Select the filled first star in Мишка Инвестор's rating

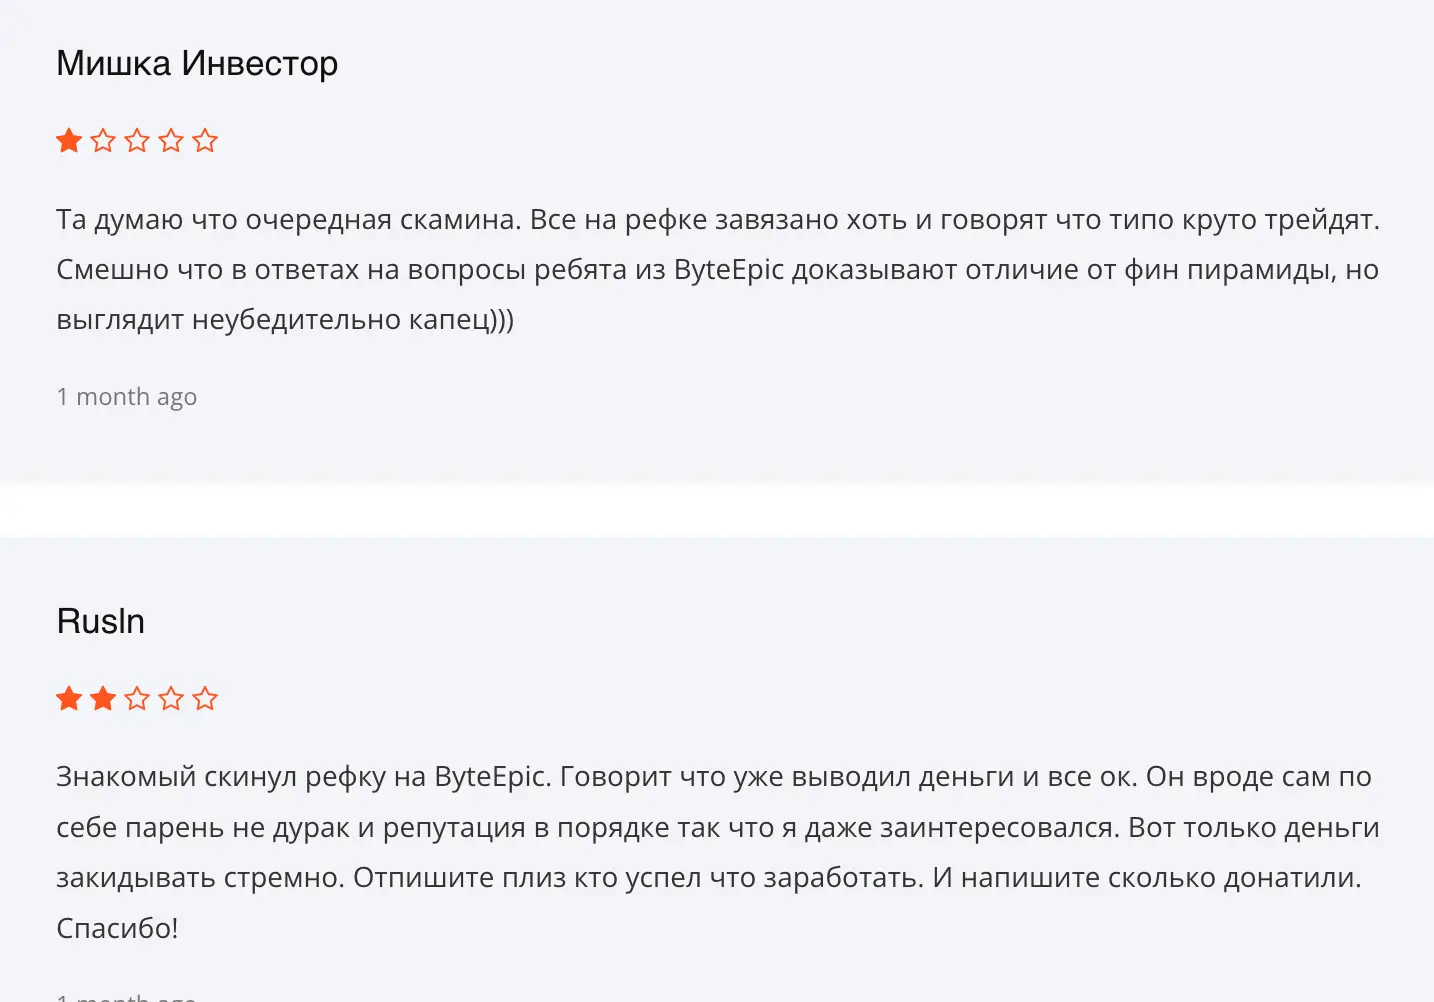(x=68, y=141)
